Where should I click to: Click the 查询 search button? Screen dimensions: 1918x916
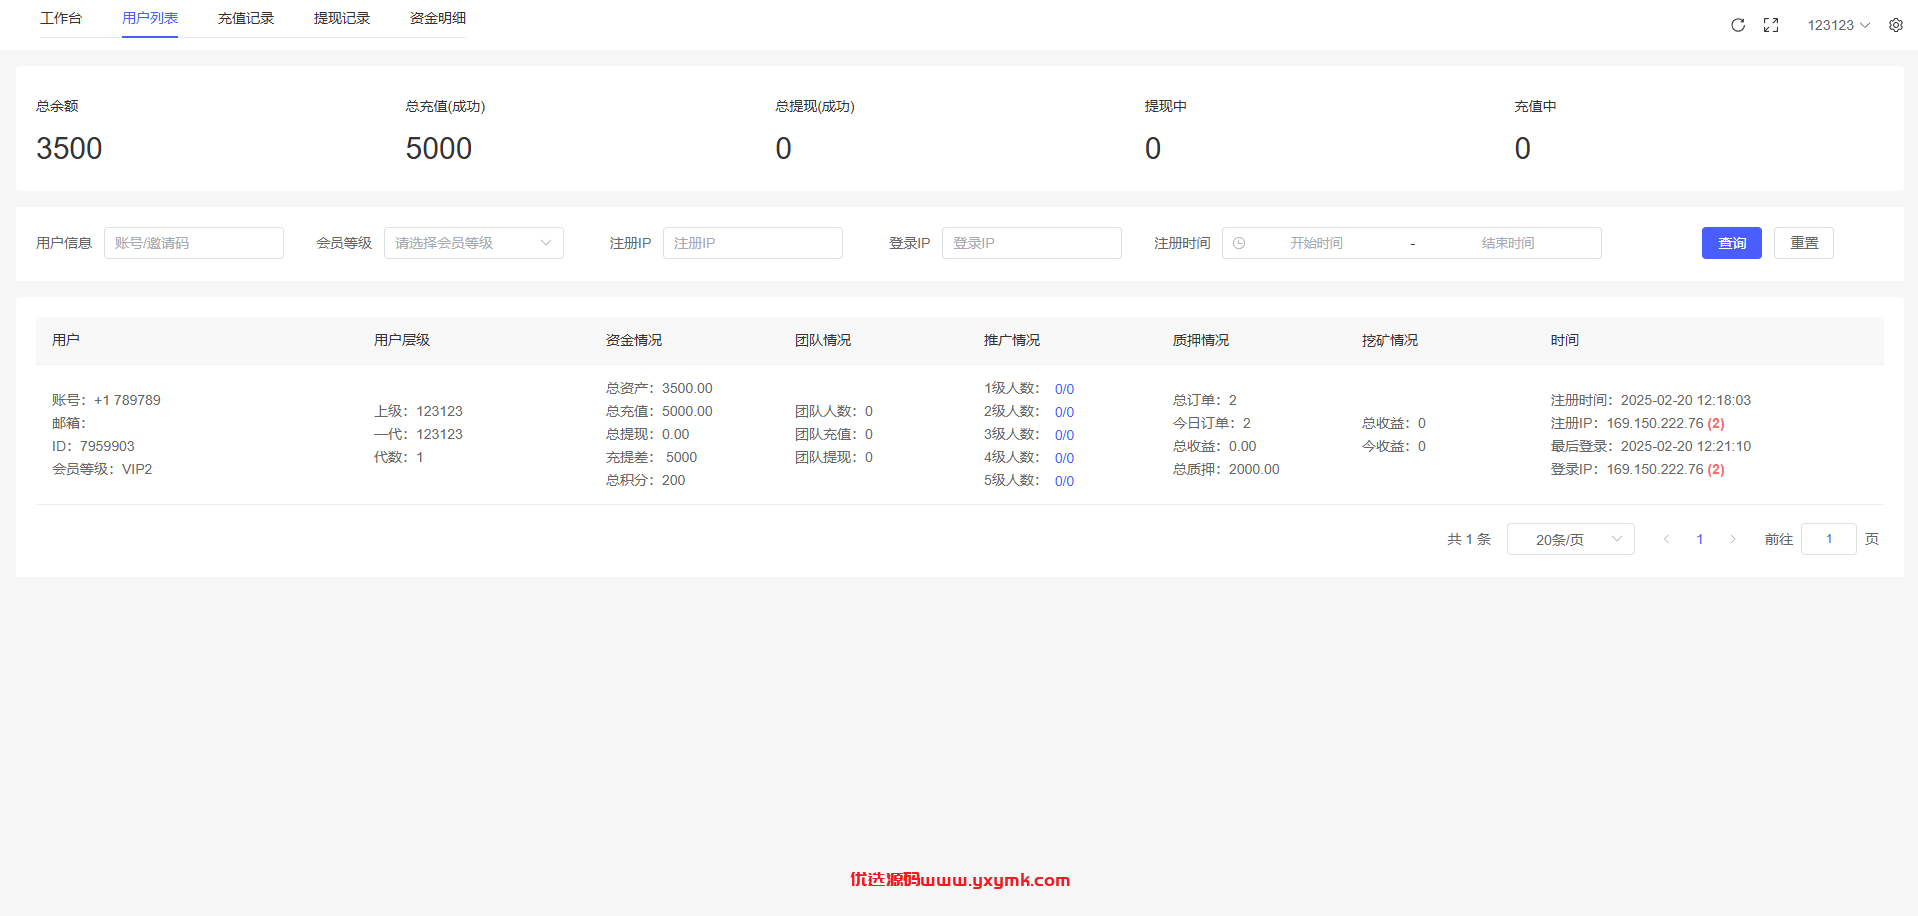(1732, 243)
